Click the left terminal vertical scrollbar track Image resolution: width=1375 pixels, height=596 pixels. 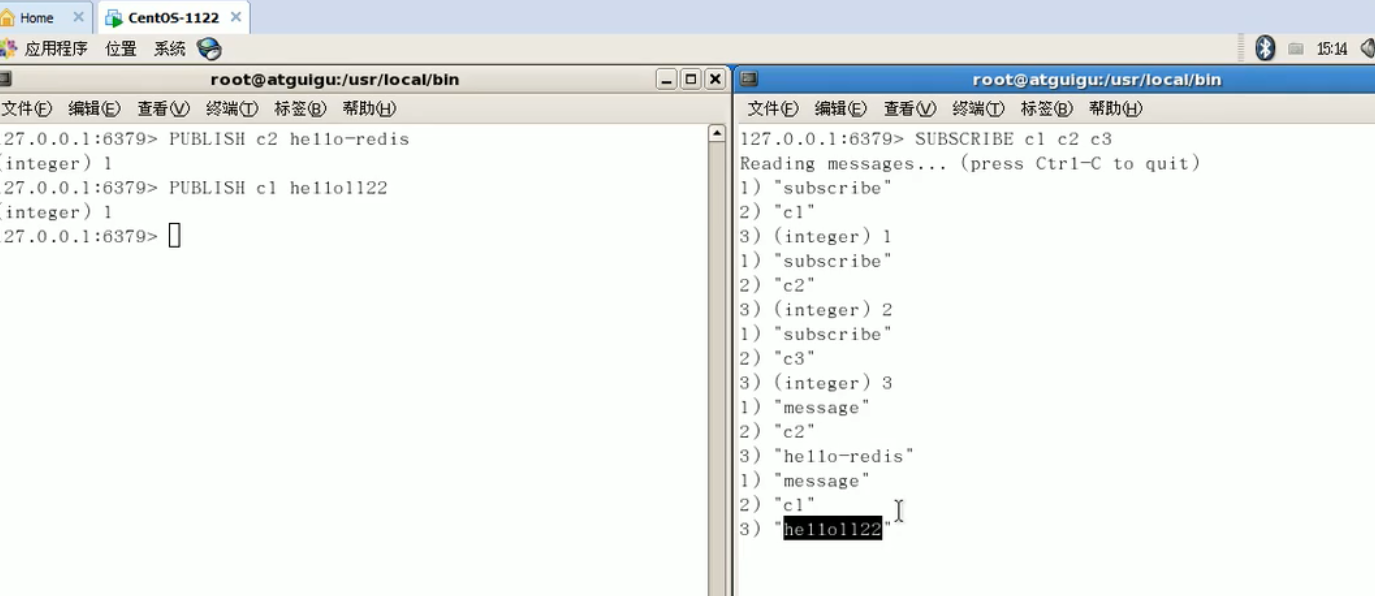[x=716, y=369]
